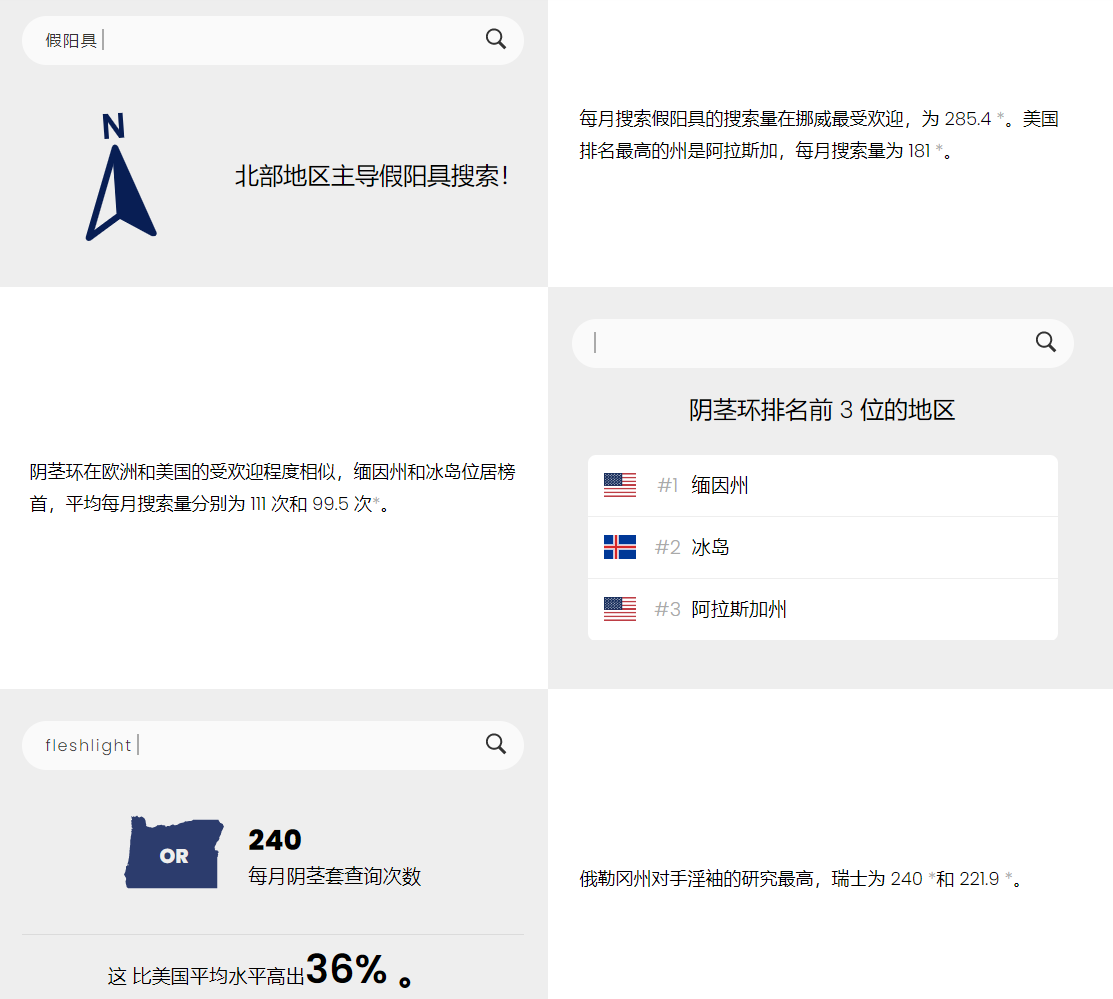1113x999 pixels.
Task: Click the paragraph mentioning 挪威 and 285.4
Action: click(819, 134)
